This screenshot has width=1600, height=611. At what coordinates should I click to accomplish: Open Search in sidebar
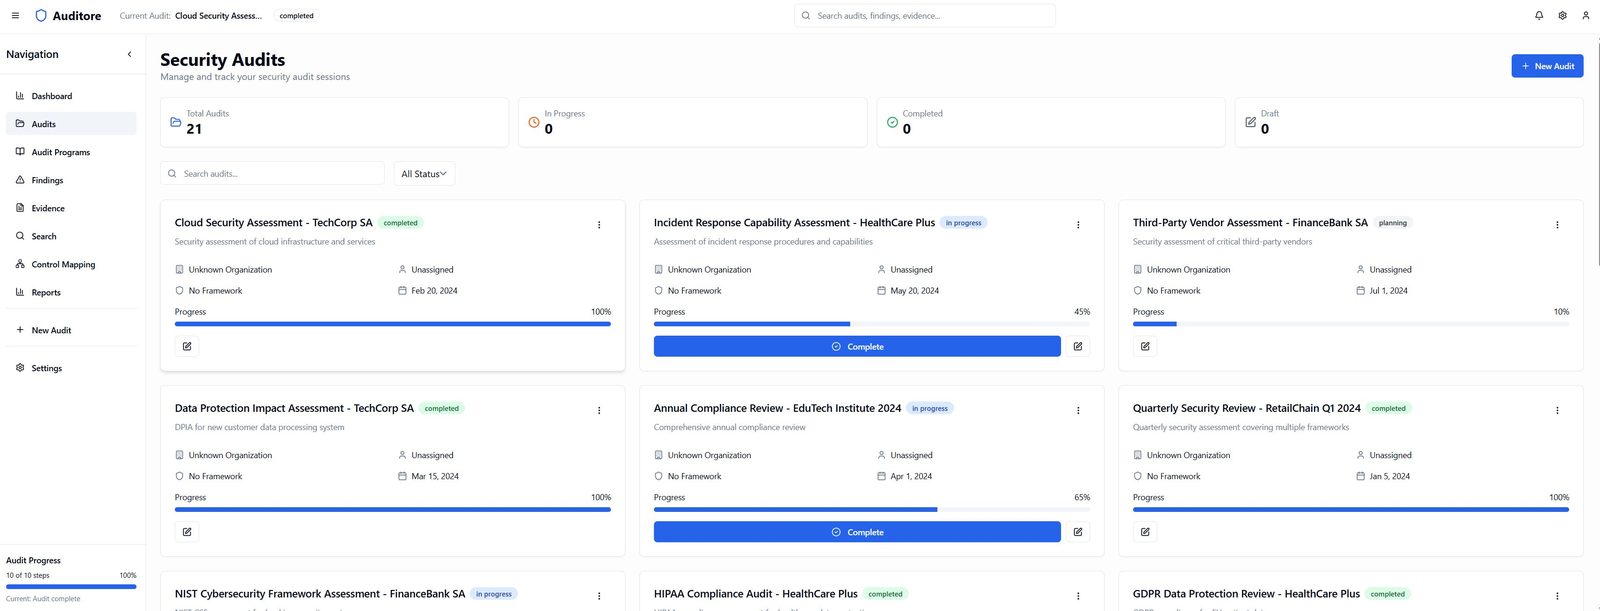(71, 236)
